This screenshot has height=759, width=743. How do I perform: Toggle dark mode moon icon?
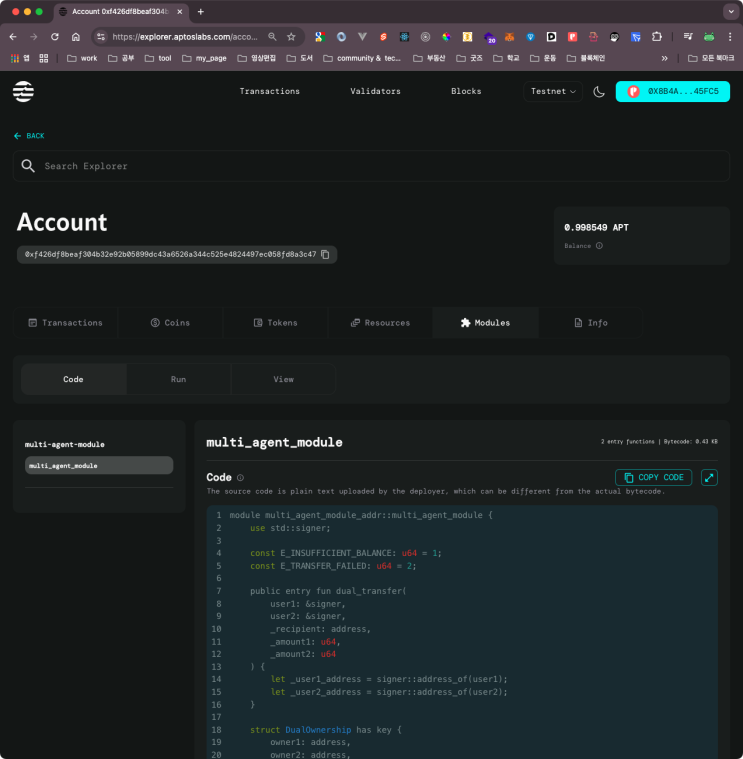pos(599,91)
